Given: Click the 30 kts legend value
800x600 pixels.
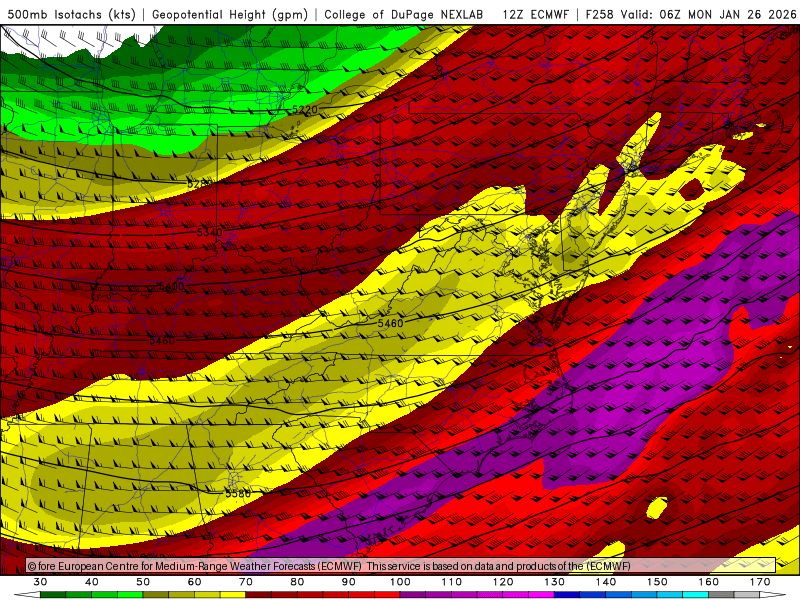Looking at the screenshot, I should tap(40, 582).
